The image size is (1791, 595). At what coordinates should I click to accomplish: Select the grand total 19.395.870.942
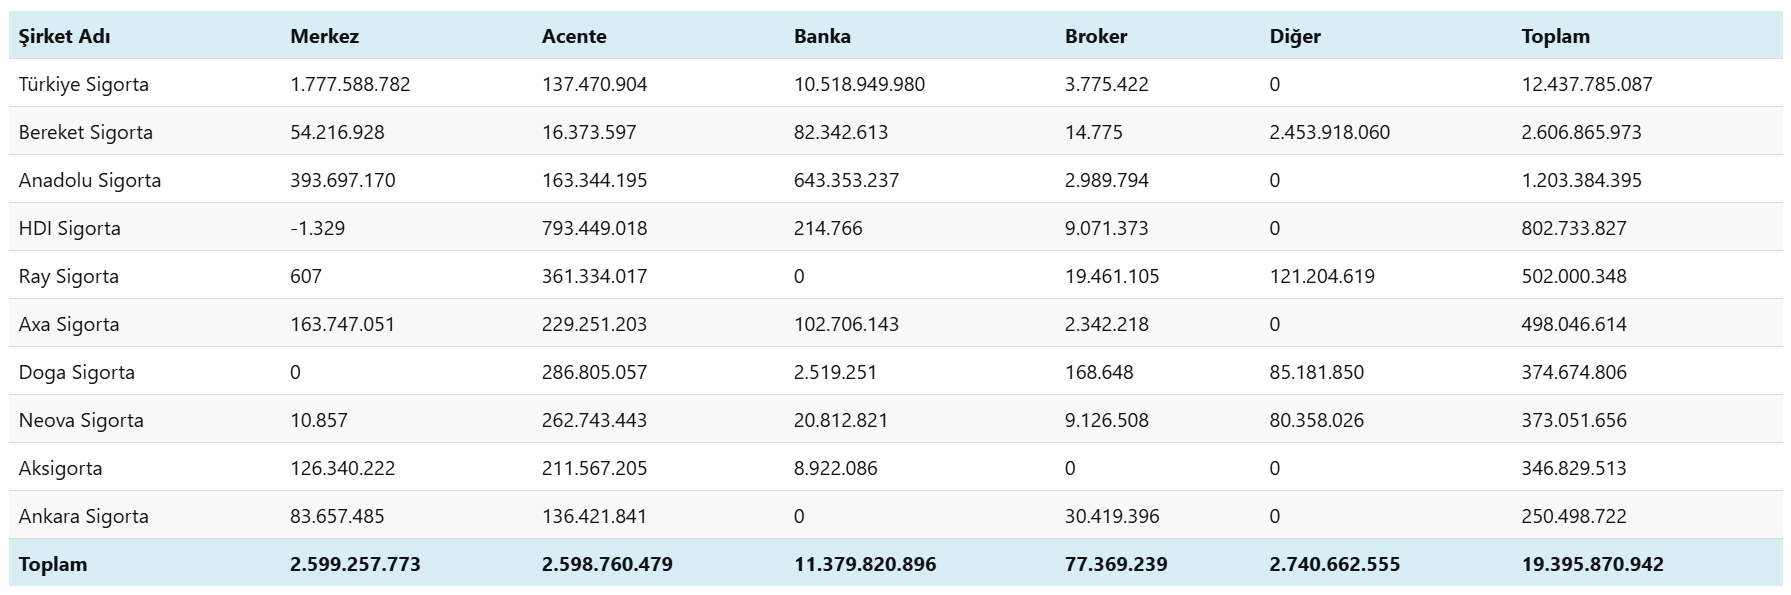(x=1592, y=564)
